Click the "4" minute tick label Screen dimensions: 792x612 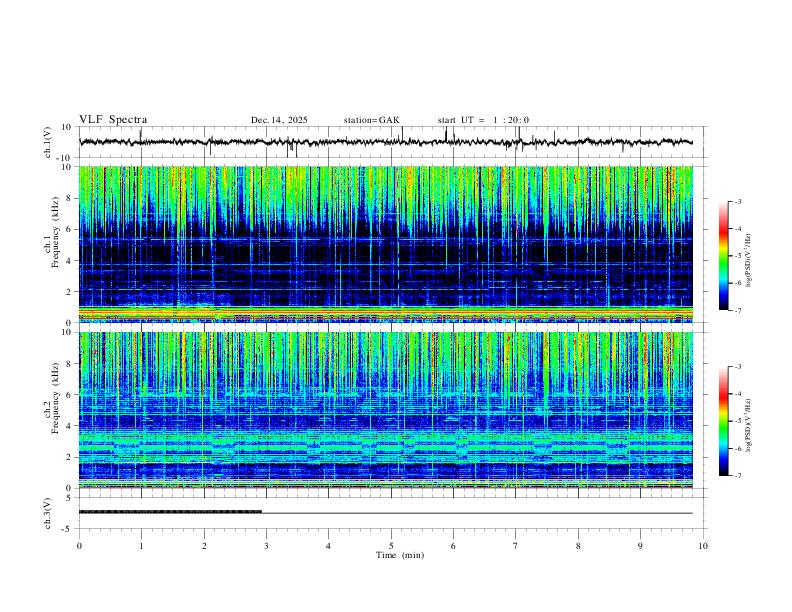(x=328, y=546)
